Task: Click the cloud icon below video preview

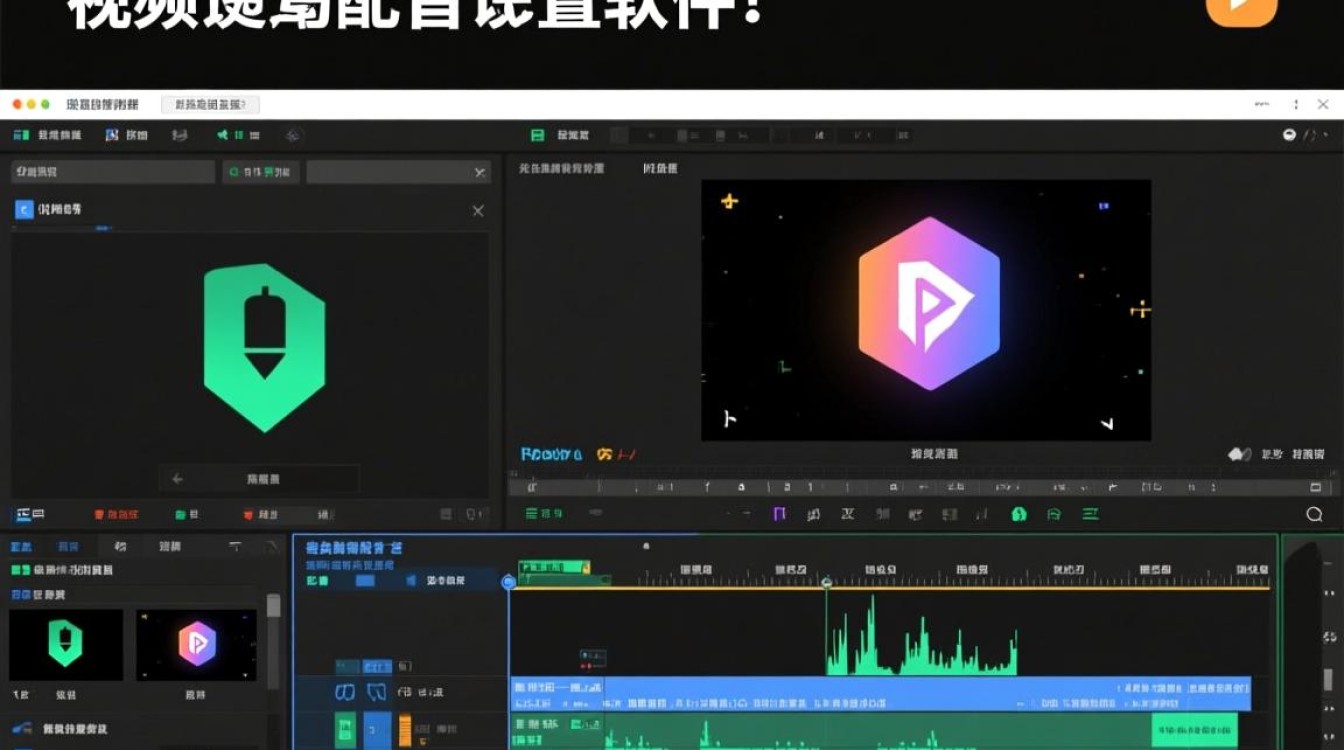Action: pyautogui.click(x=1240, y=454)
